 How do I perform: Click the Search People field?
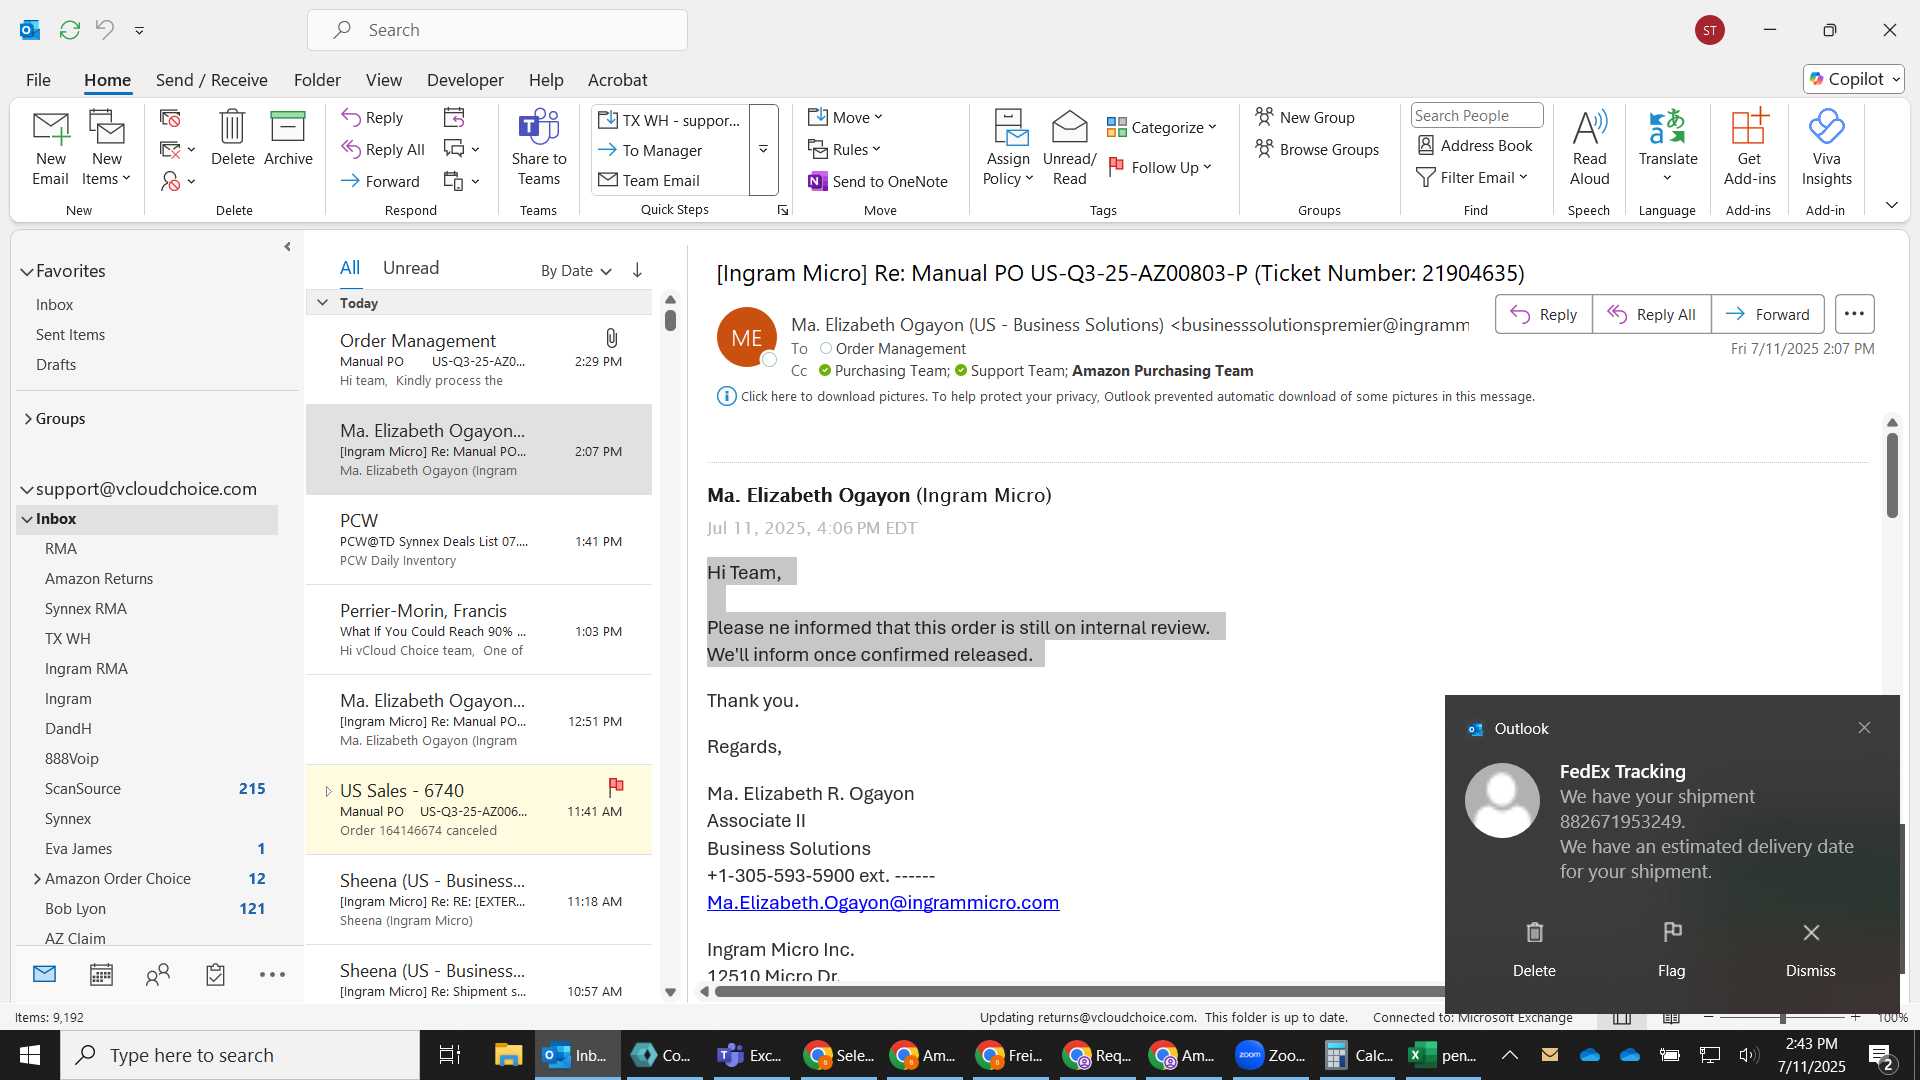tap(1476, 116)
